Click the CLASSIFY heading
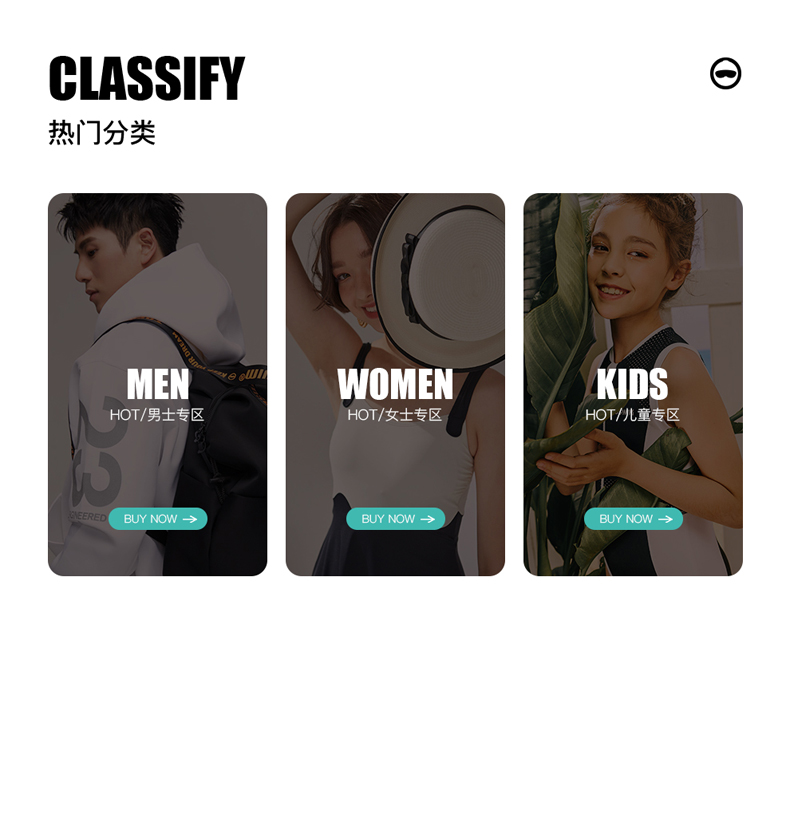 pos(147,78)
